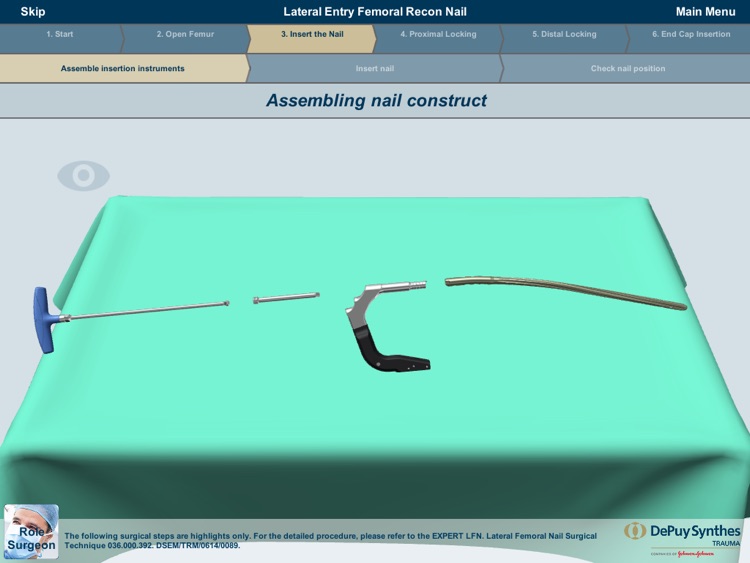Image resolution: width=750 pixels, height=563 pixels.
Task: Toggle the eye view icon
Action: (84, 176)
